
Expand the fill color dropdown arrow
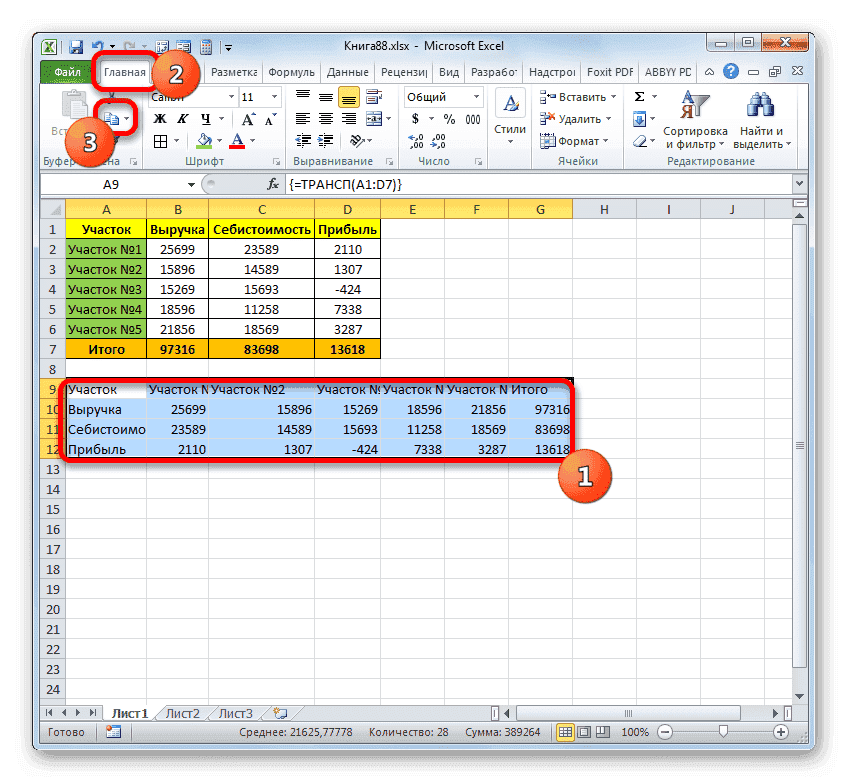pyautogui.click(x=219, y=140)
